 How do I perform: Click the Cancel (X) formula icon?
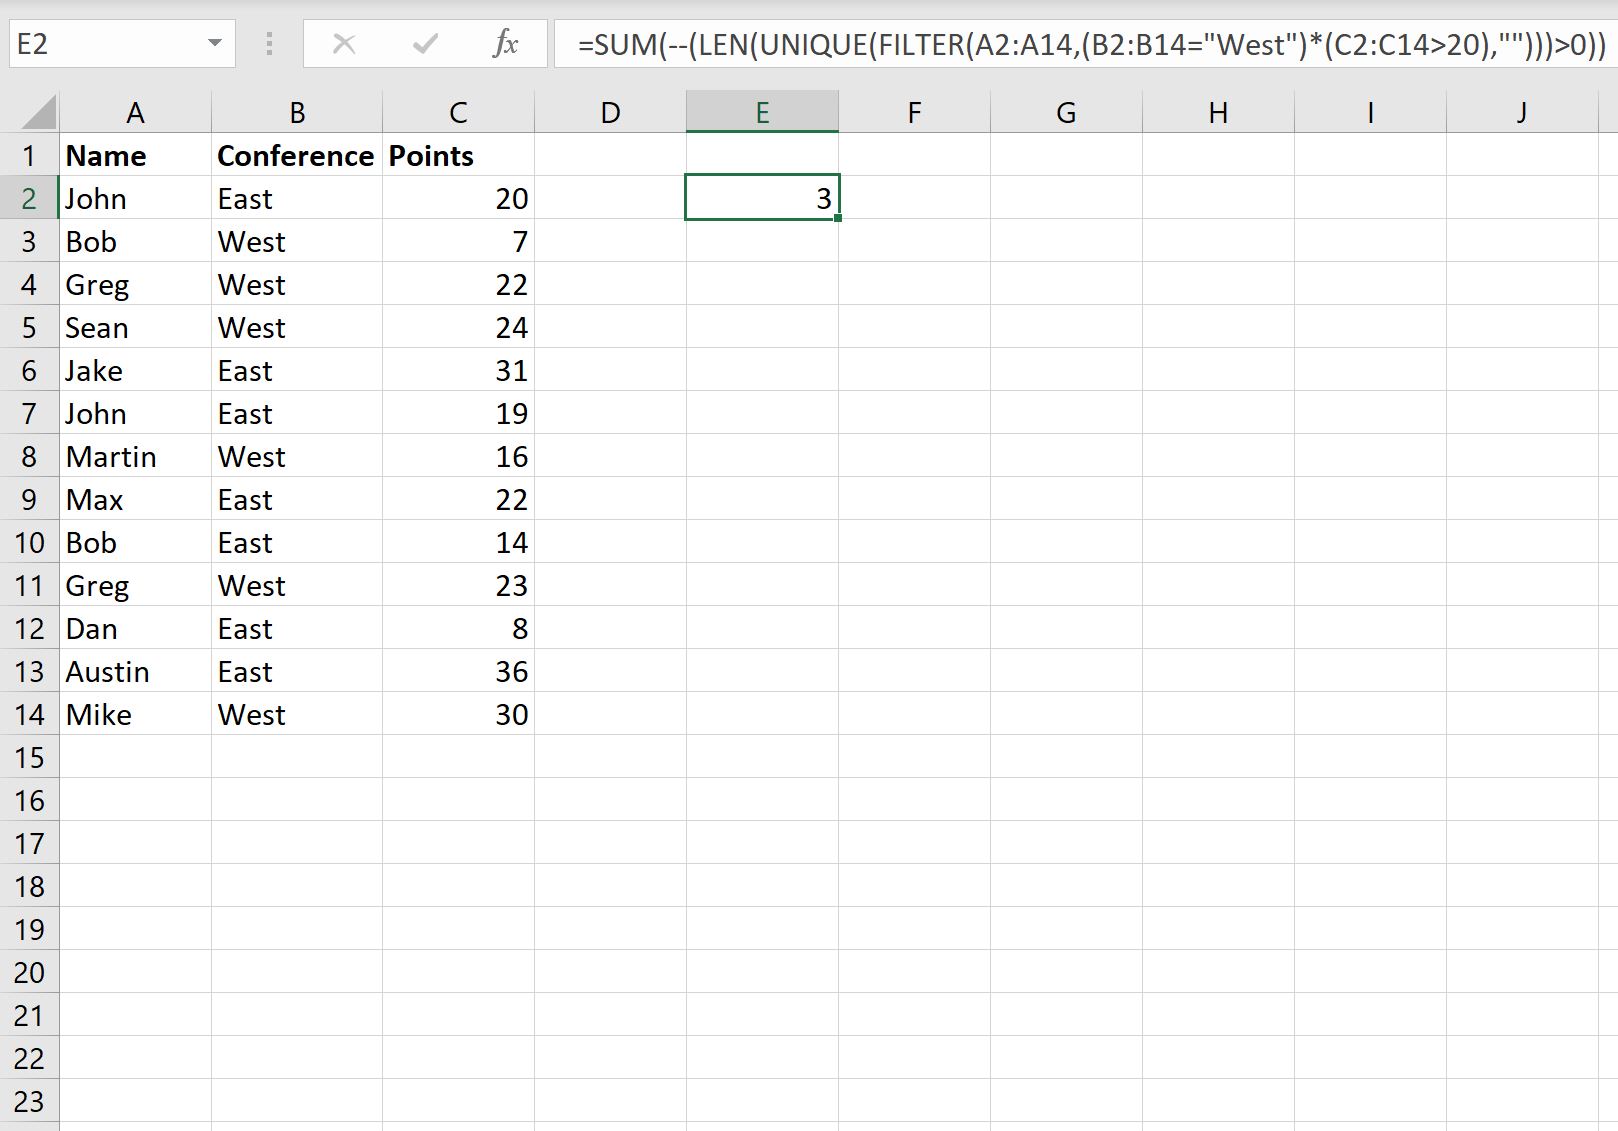click(344, 44)
